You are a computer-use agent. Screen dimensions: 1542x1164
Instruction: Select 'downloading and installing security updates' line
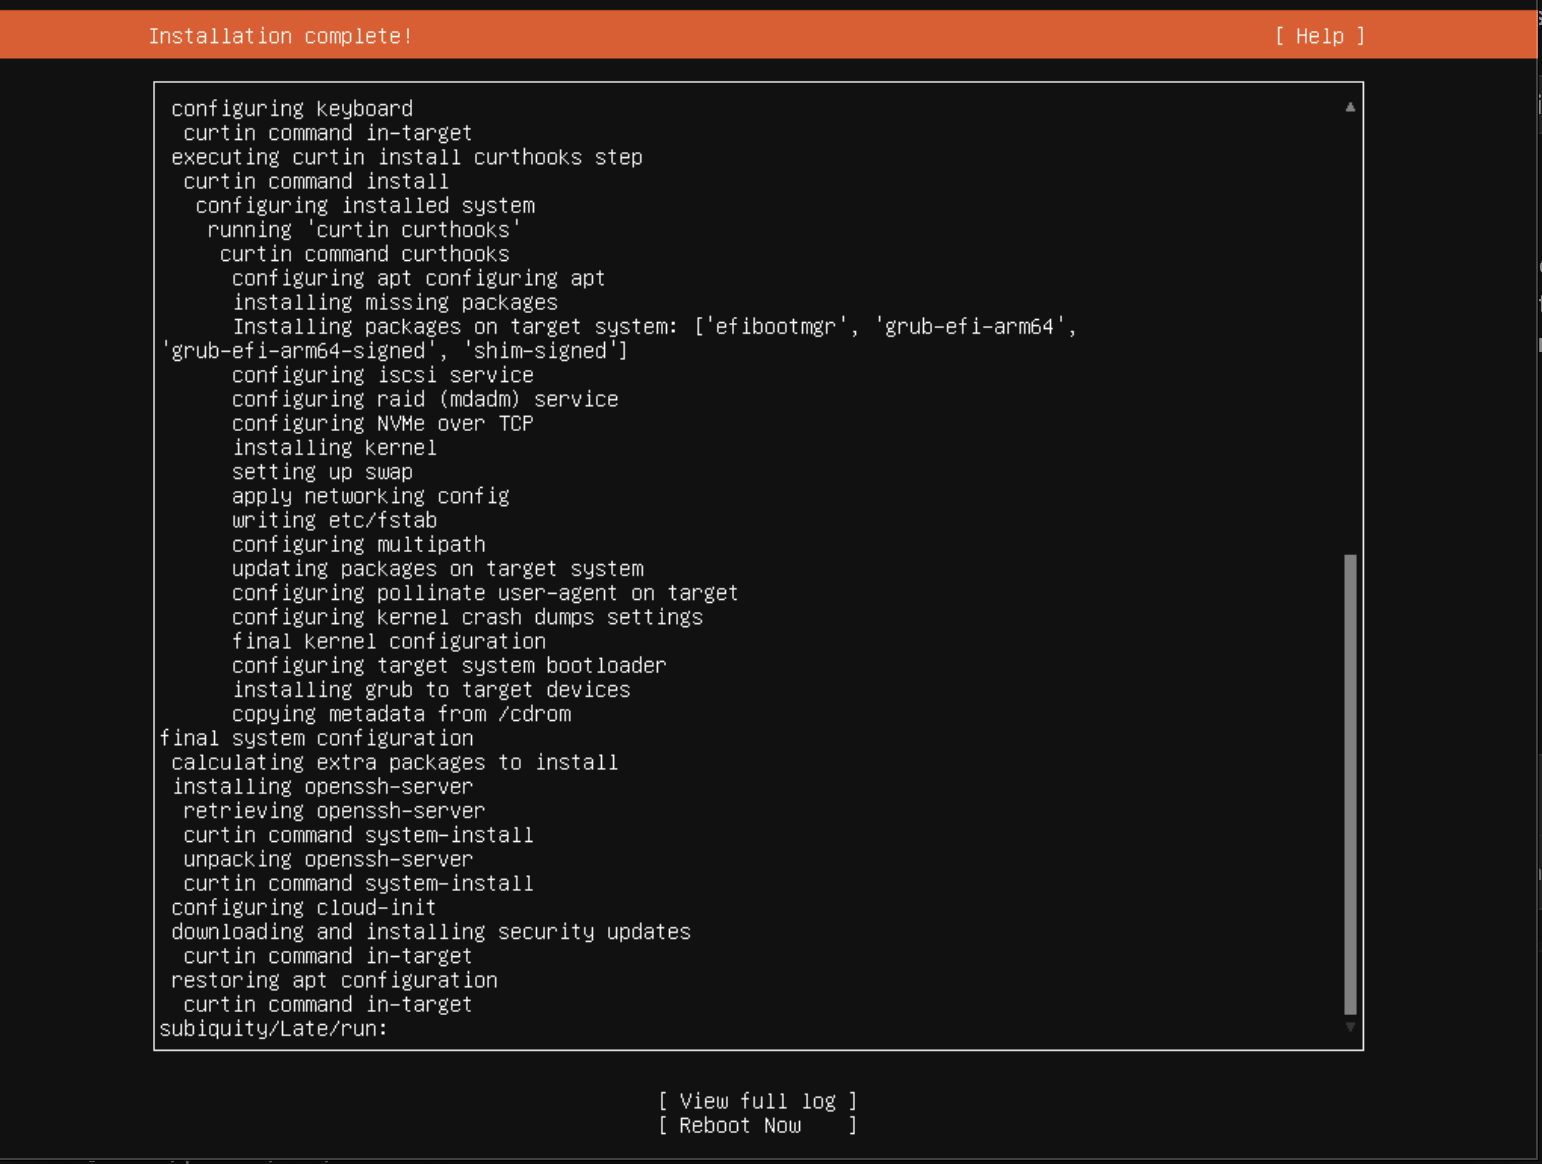pyautogui.click(x=430, y=931)
